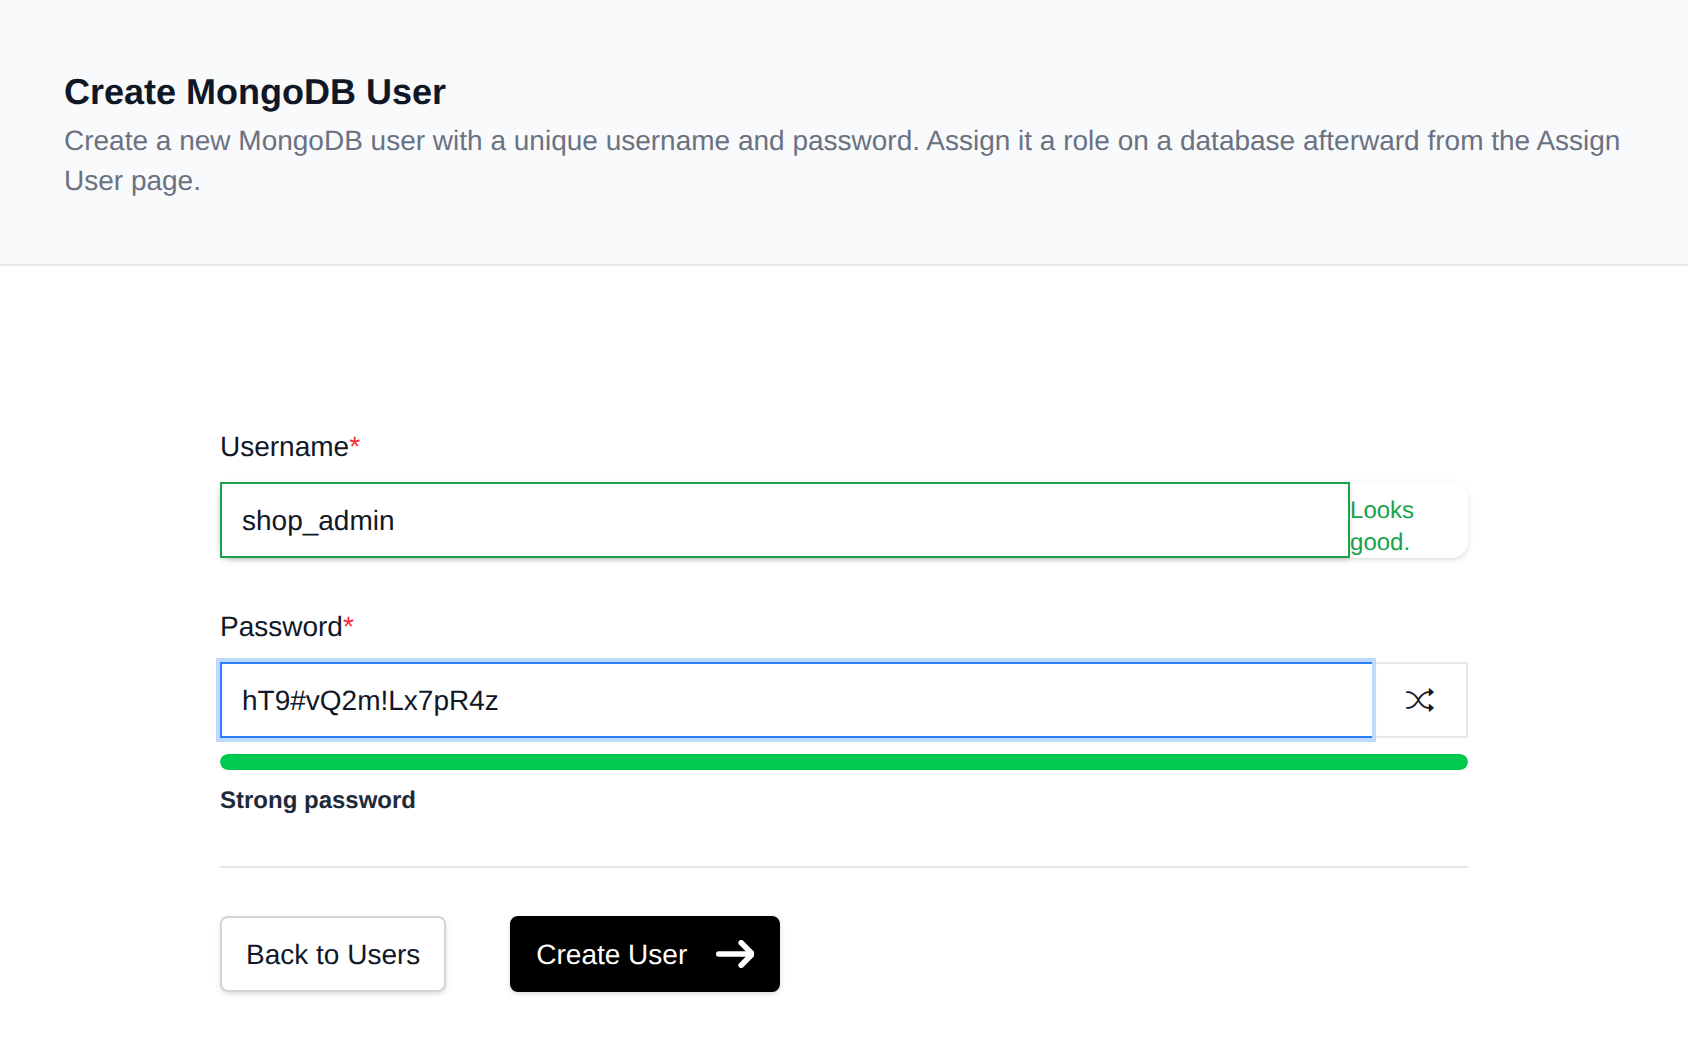
Task: Click the "Create MongoDB User" heading
Action: tap(255, 92)
